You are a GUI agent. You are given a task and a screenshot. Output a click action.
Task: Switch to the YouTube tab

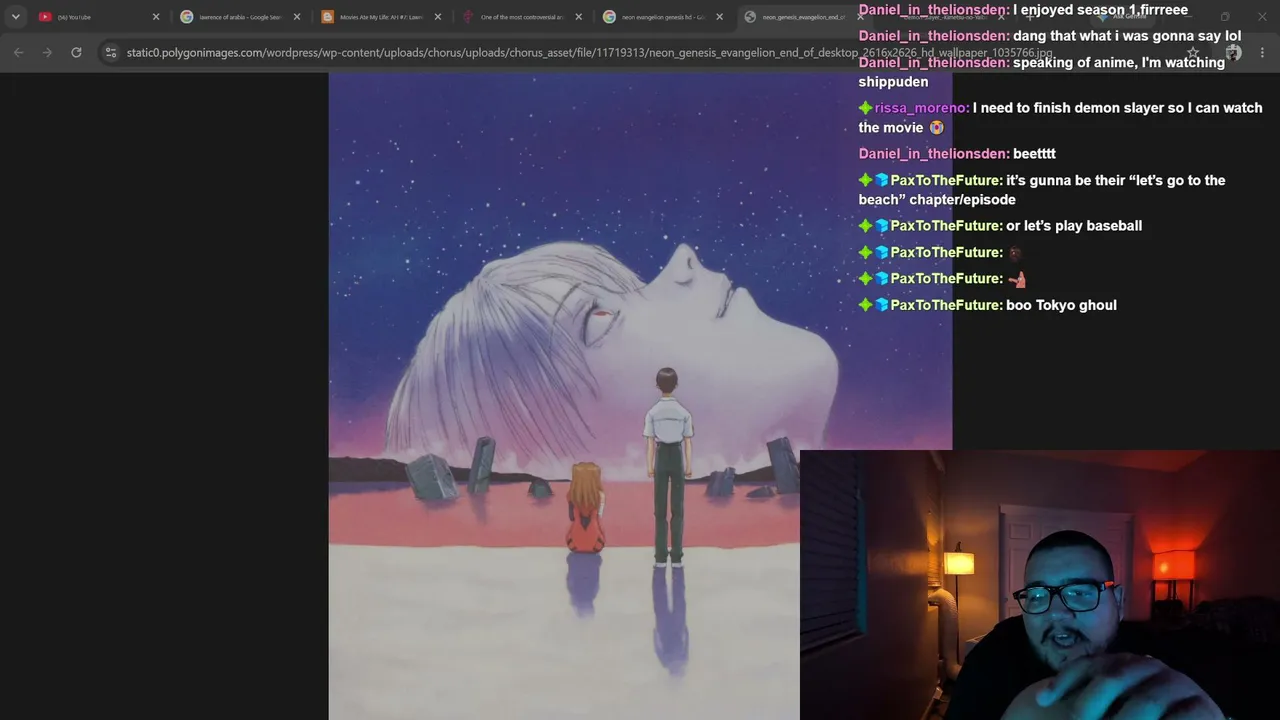tap(98, 17)
